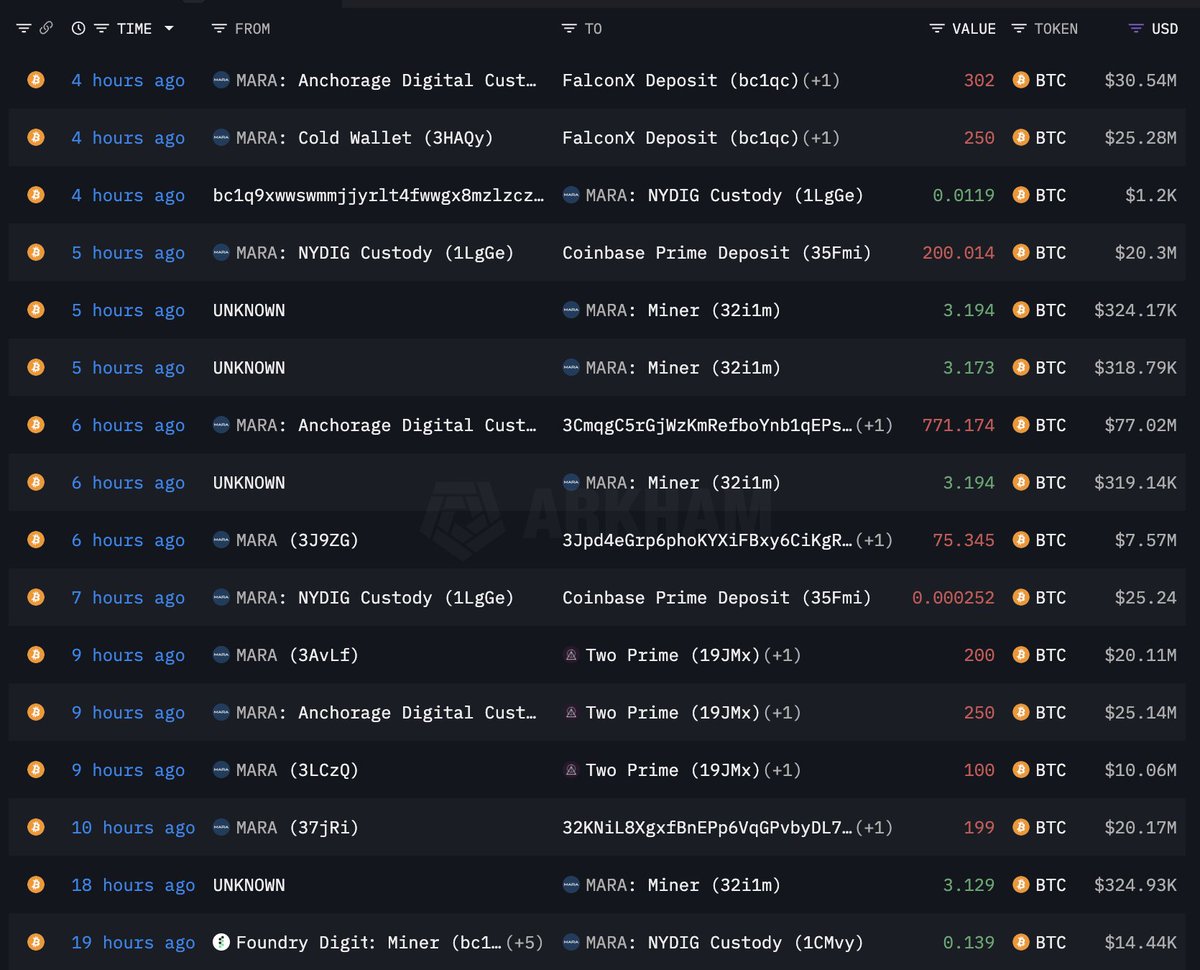
Task: Click MARA logo next to NYDIG Custody (1CMvy)
Action: [572, 942]
